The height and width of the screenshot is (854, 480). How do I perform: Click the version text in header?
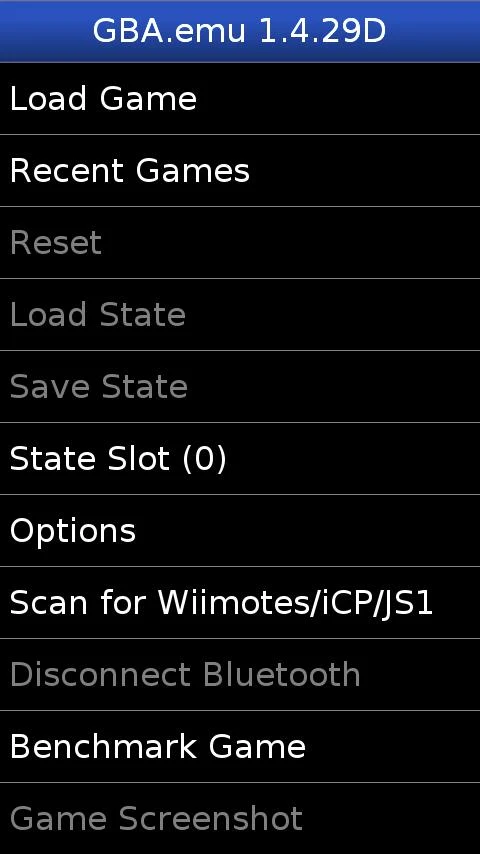click(322, 32)
